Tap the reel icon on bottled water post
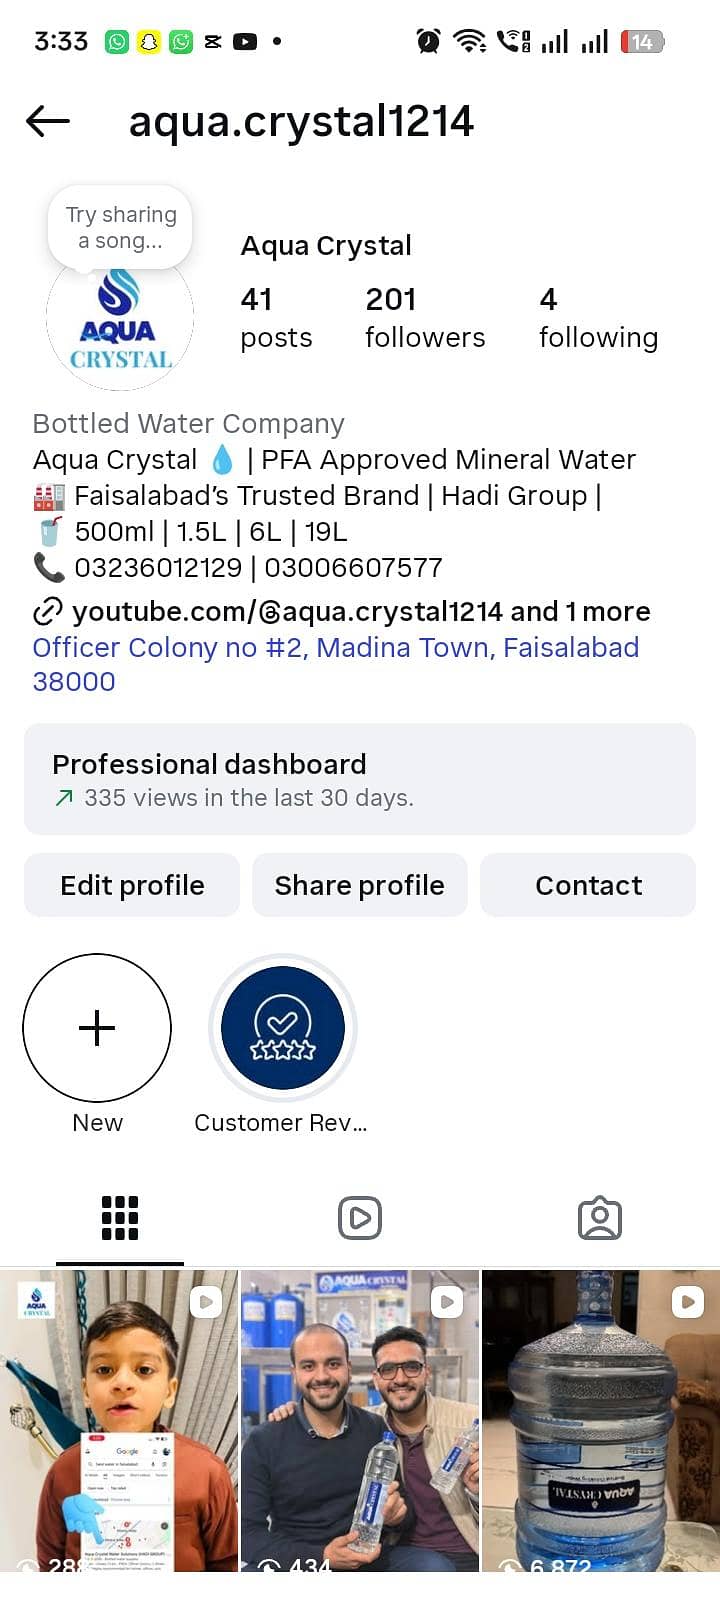 (687, 1302)
